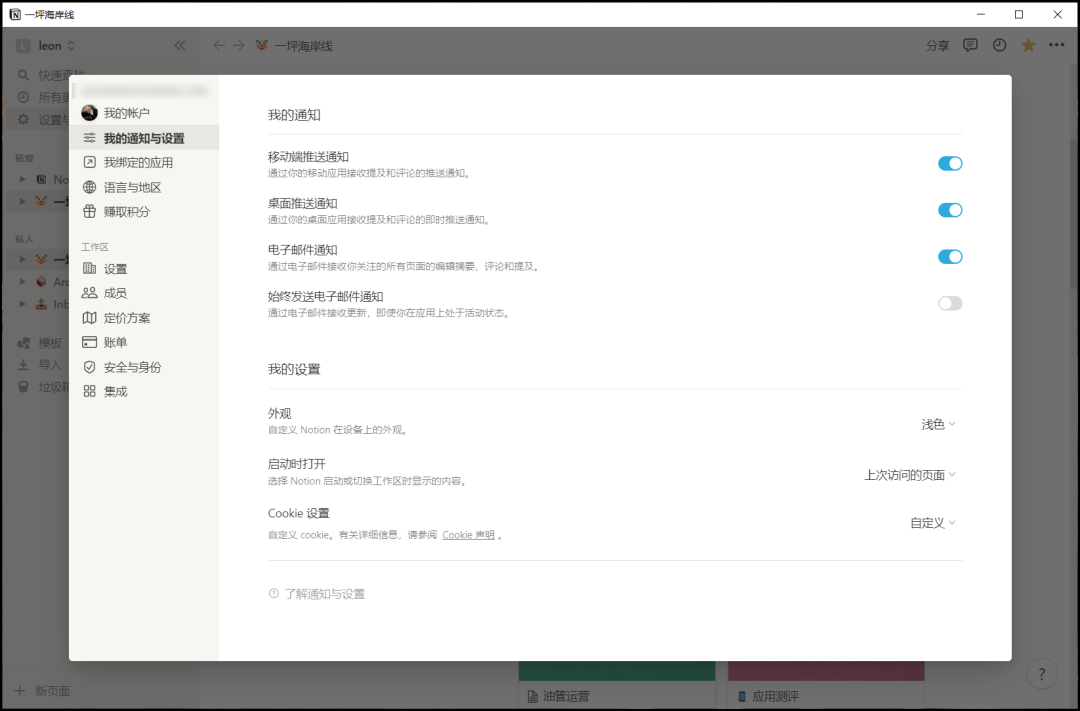This screenshot has width=1080, height=711.
Task: Toggle 移动端推送通知 switch off
Action: (950, 163)
